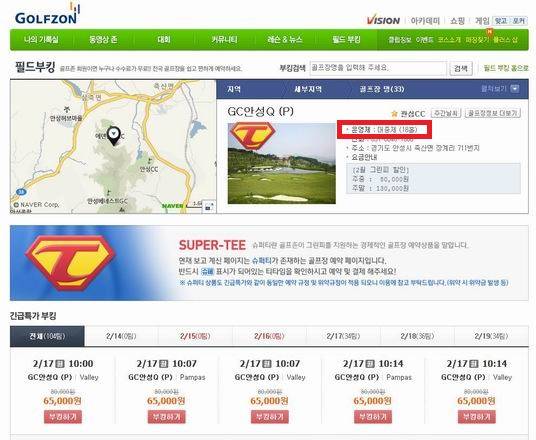Click the GOLFZON logo
The width and height of the screenshot is (536, 440).
click(x=47, y=14)
